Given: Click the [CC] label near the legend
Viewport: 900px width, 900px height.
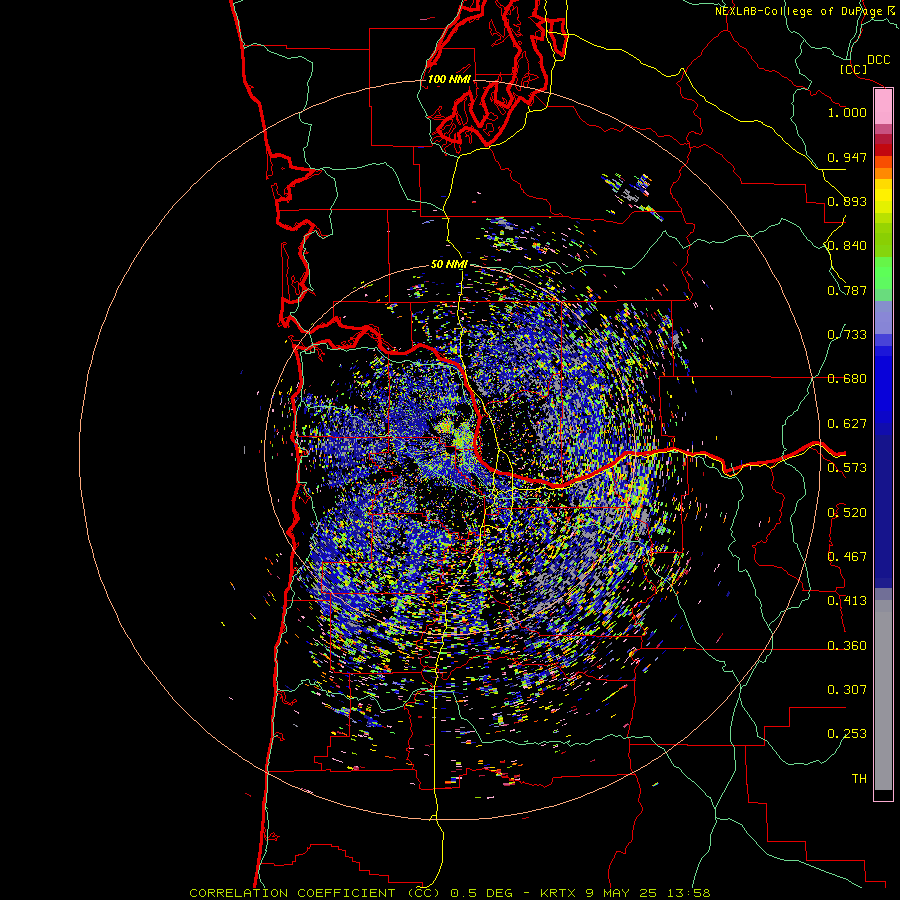Looking at the screenshot, I should (x=853, y=69).
